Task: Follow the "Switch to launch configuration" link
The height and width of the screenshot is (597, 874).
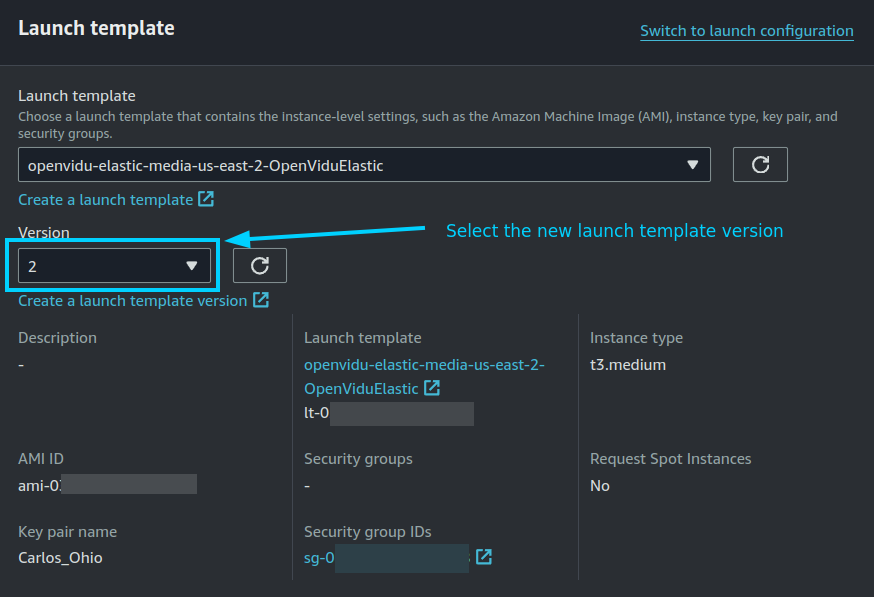Action: [746, 31]
